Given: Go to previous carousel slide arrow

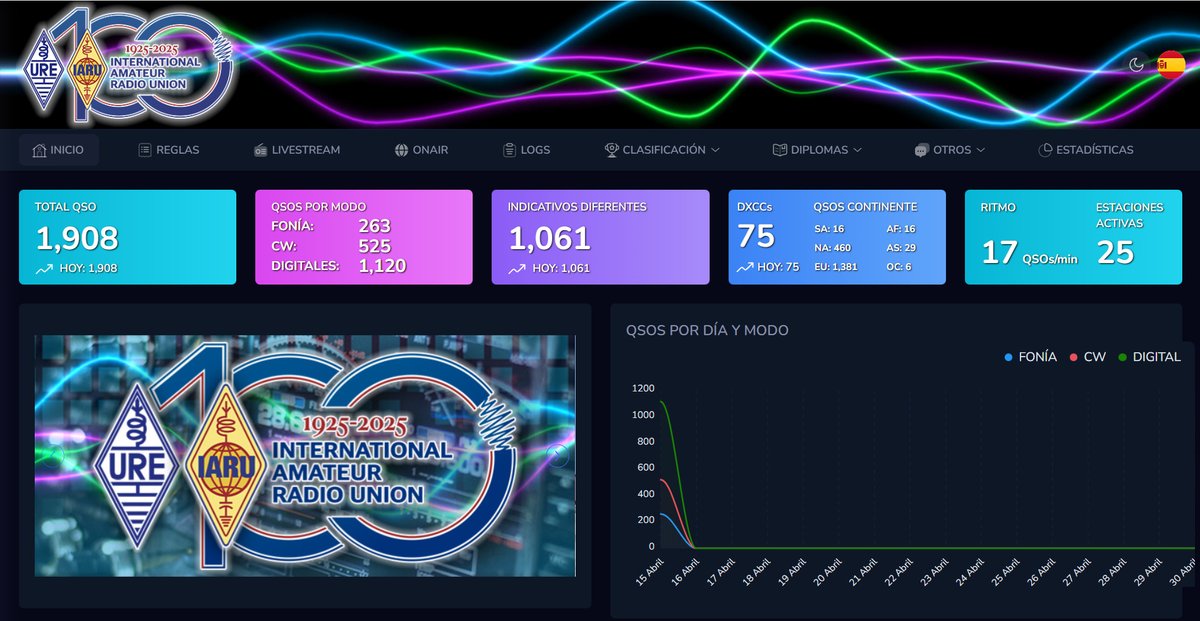Looking at the screenshot, I should (x=54, y=456).
